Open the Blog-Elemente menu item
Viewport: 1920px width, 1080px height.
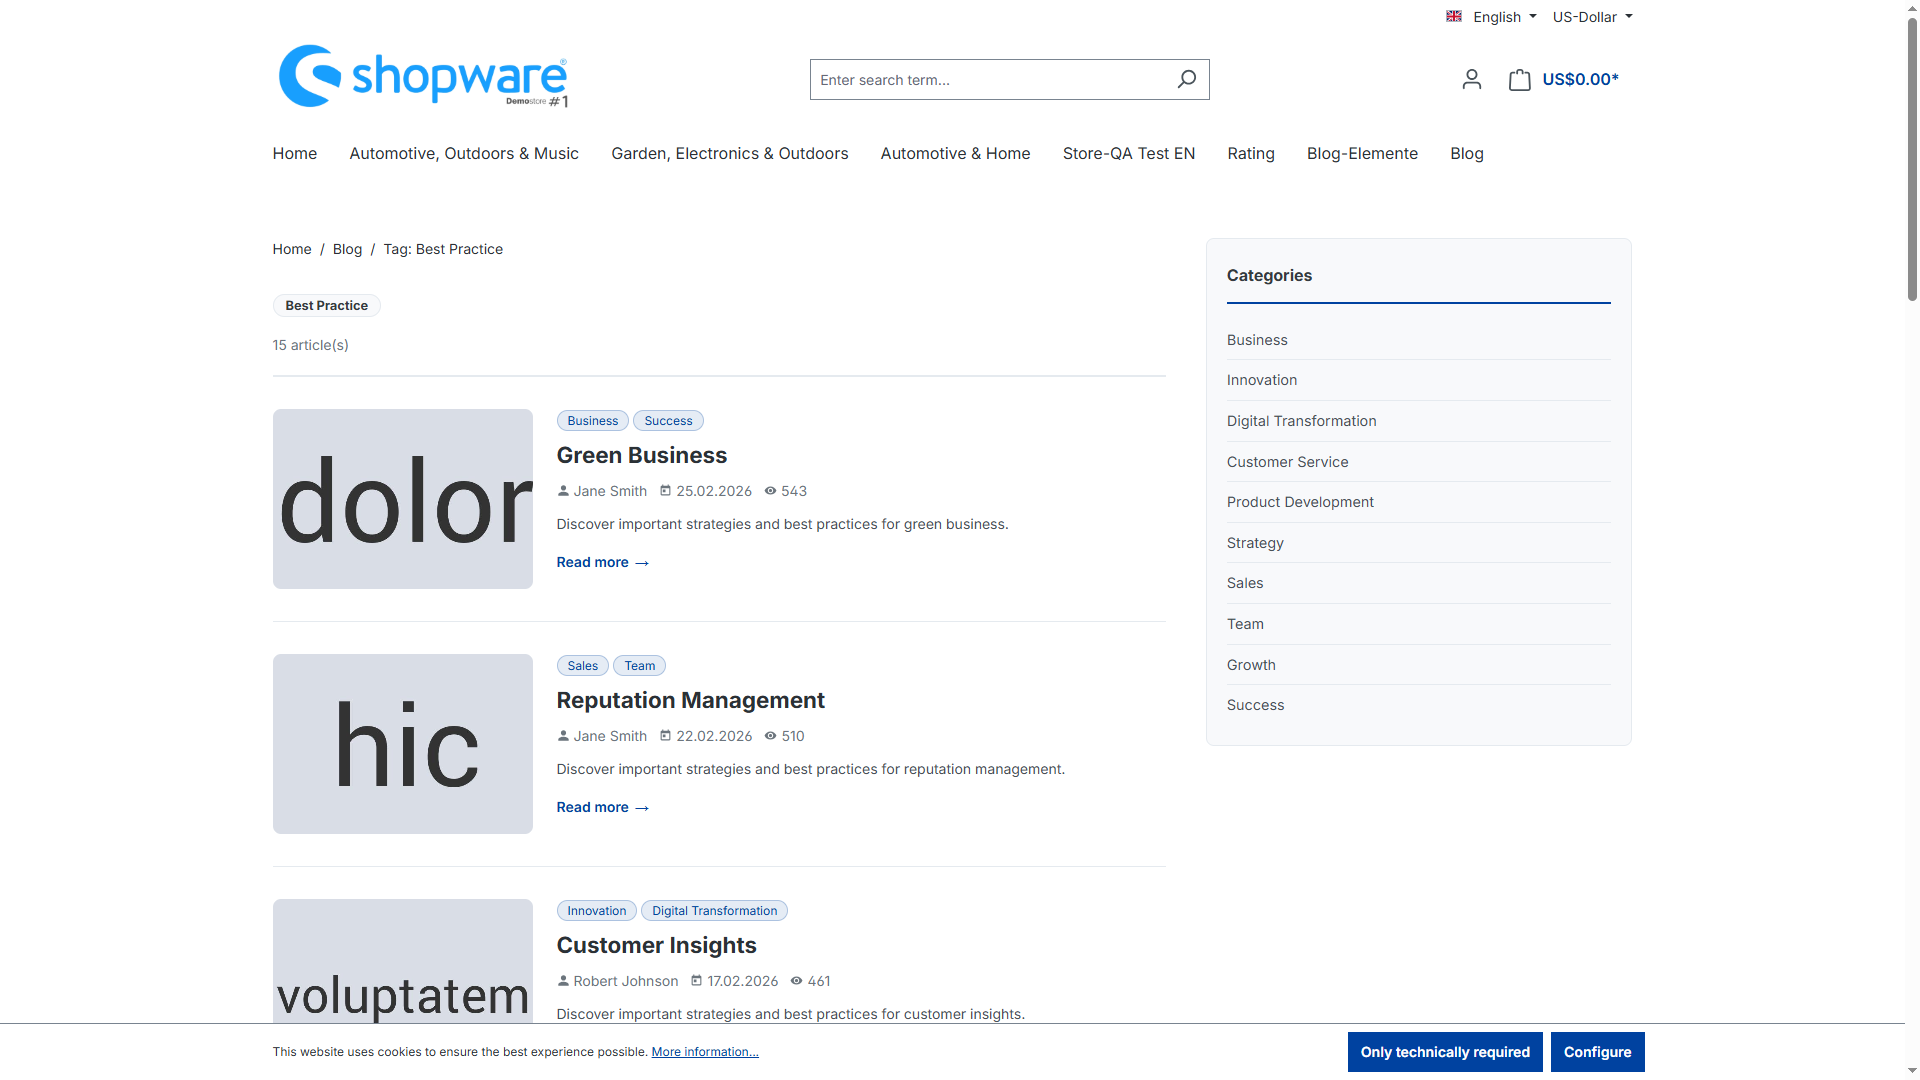(x=1362, y=153)
